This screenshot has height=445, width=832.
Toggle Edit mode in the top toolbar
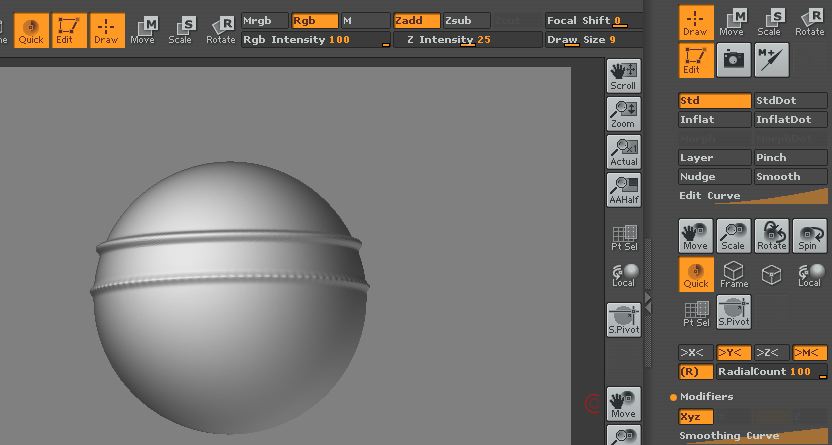pyautogui.click(x=70, y=31)
